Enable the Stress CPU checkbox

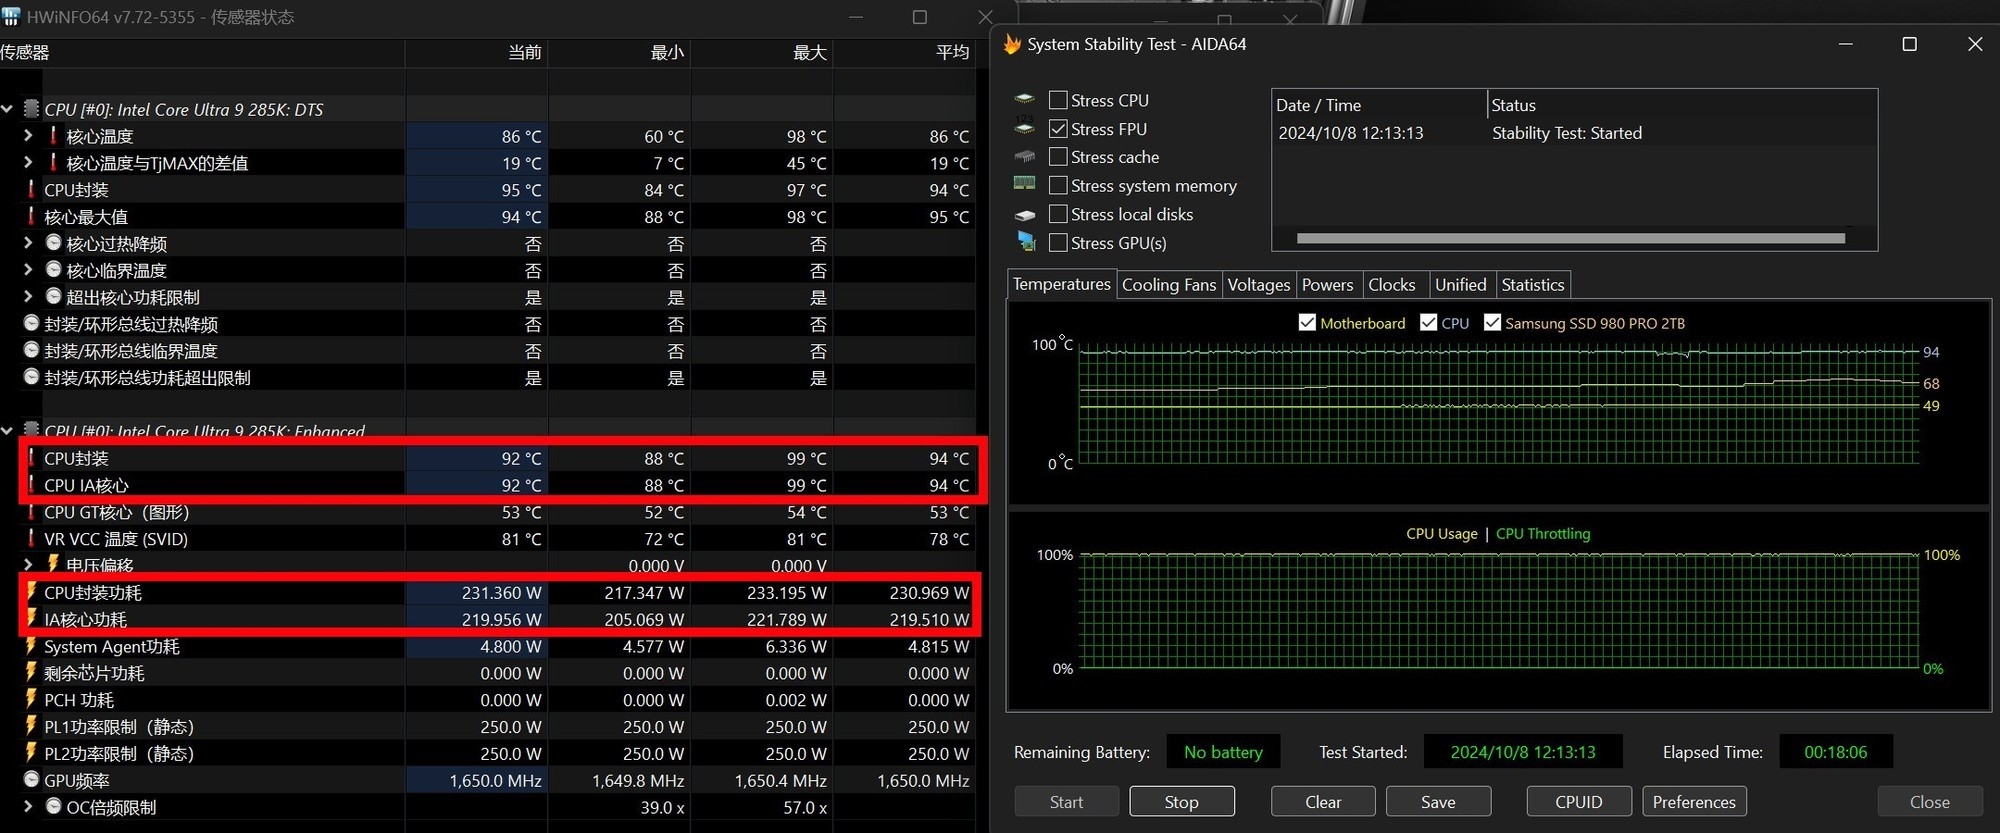(x=1058, y=100)
